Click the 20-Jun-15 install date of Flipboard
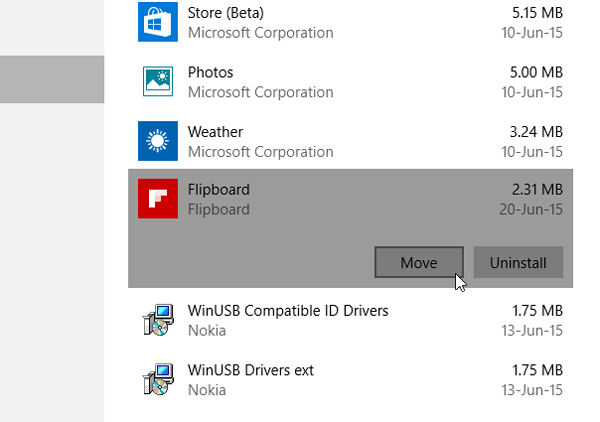 530,210
